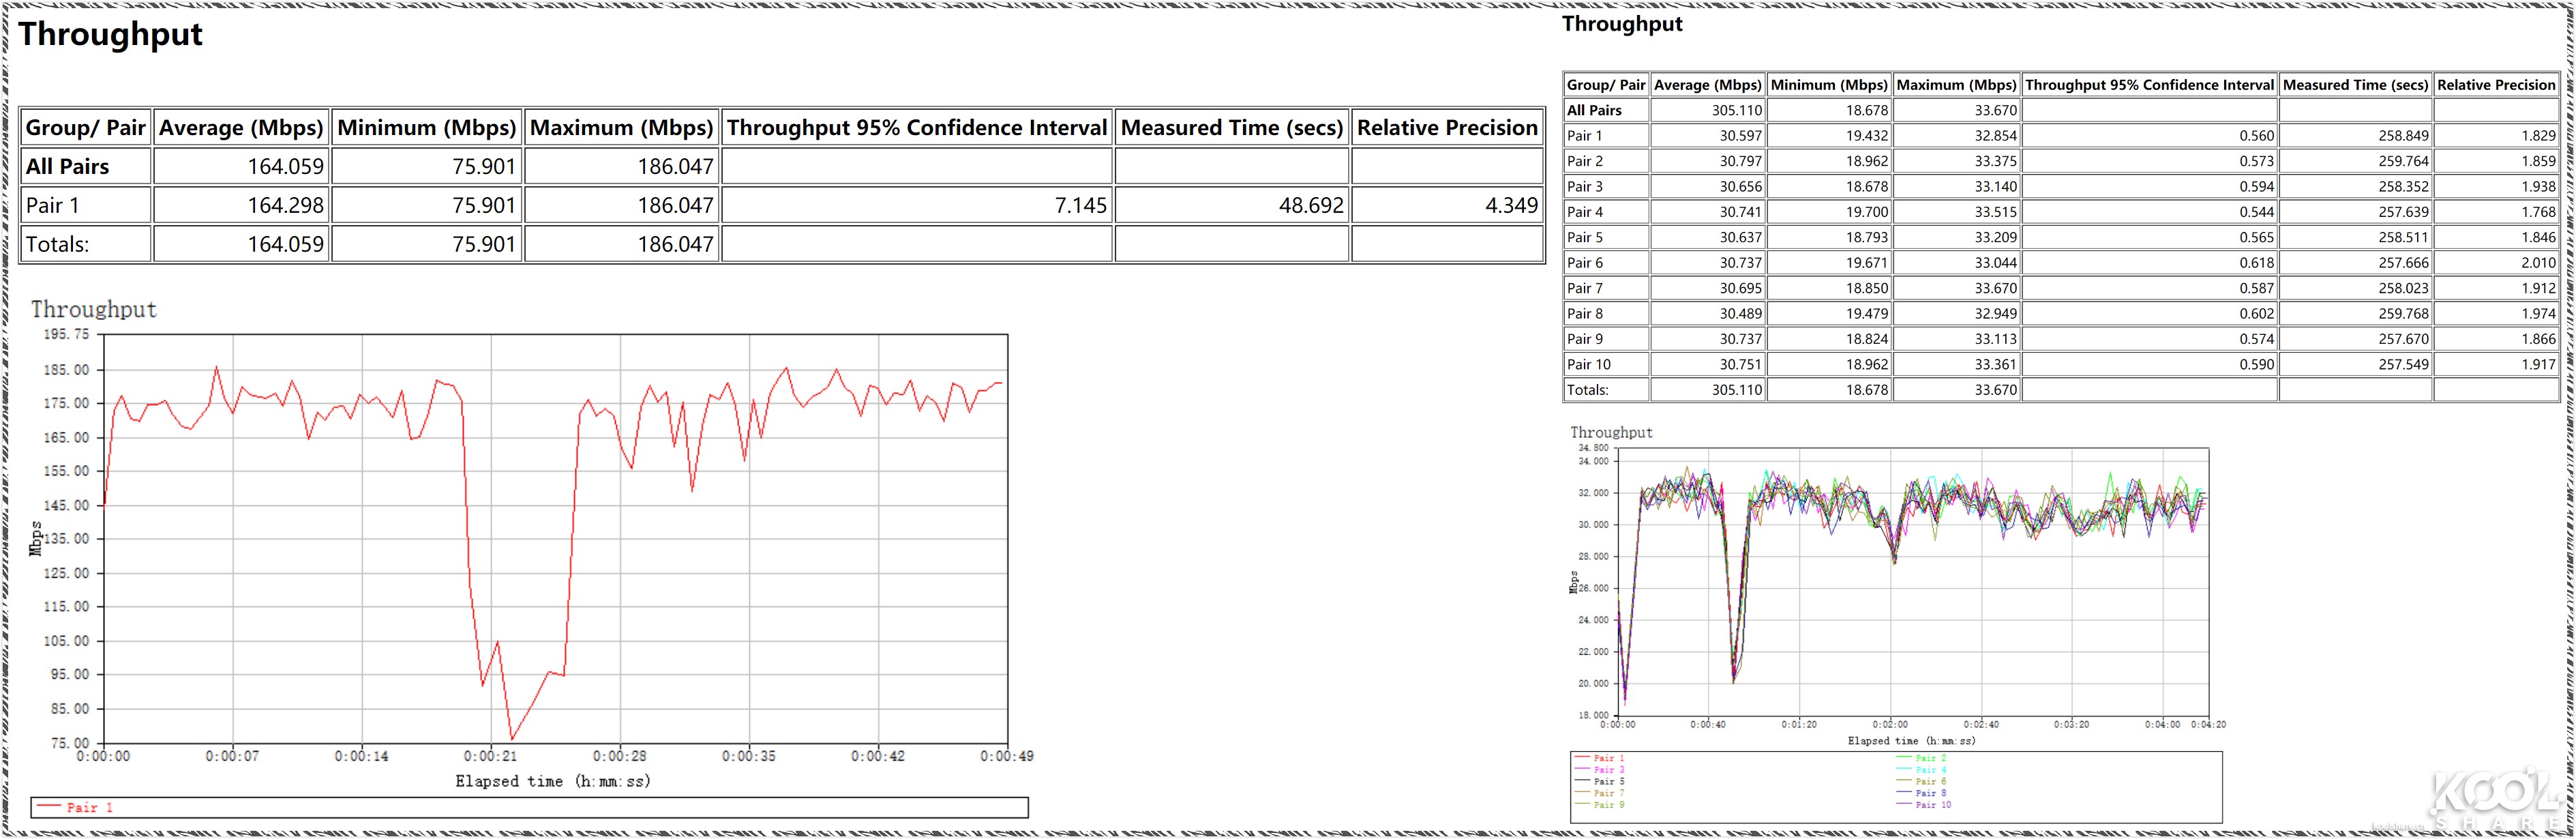Click Maximum (Mbps) header in right table

click(x=1956, y=85)
